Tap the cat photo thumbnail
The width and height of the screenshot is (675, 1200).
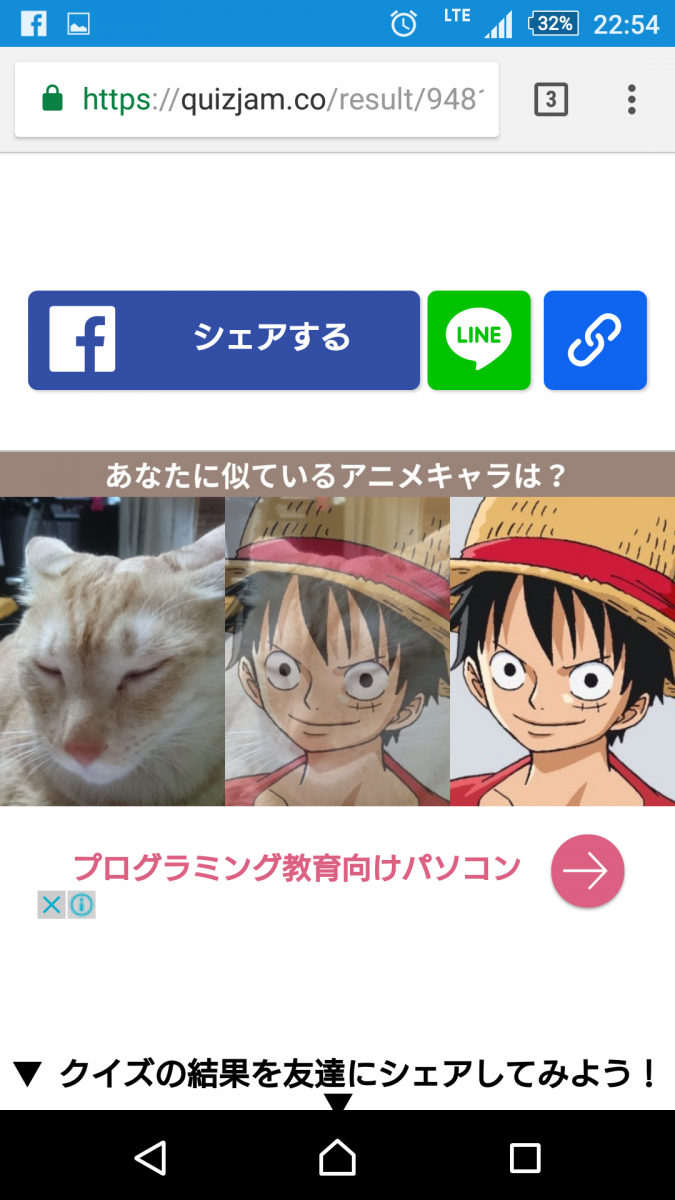(x=112, y=651)
